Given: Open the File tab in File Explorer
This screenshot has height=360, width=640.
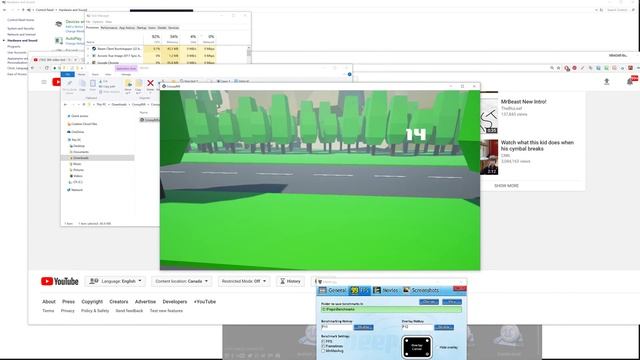Looking at the screenshot, I should click(67, 74).
